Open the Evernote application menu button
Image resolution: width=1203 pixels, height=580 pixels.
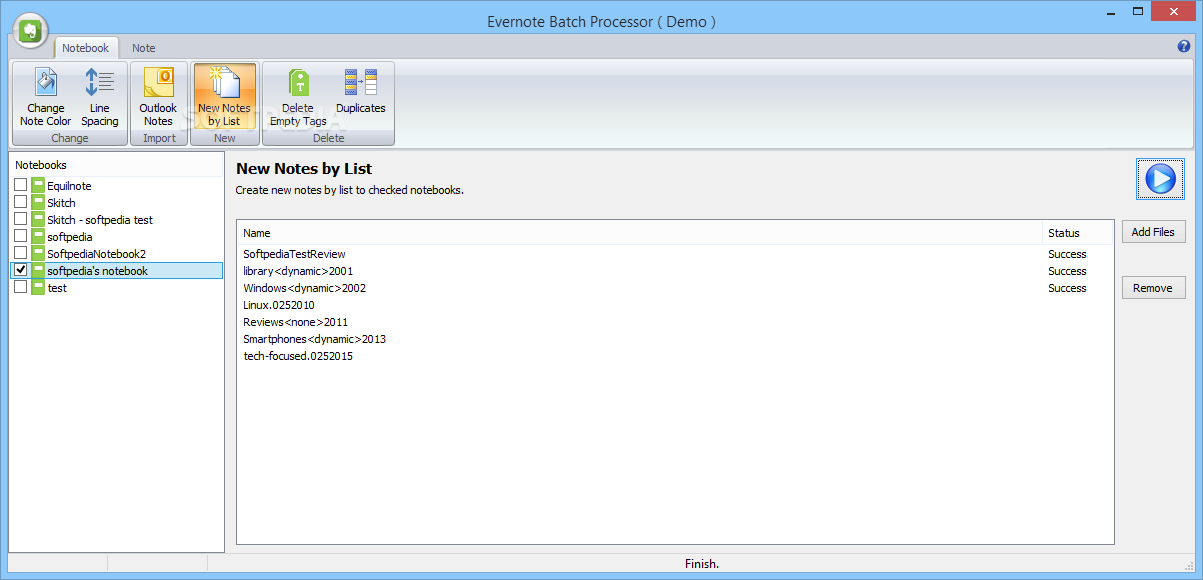(28, 31)
